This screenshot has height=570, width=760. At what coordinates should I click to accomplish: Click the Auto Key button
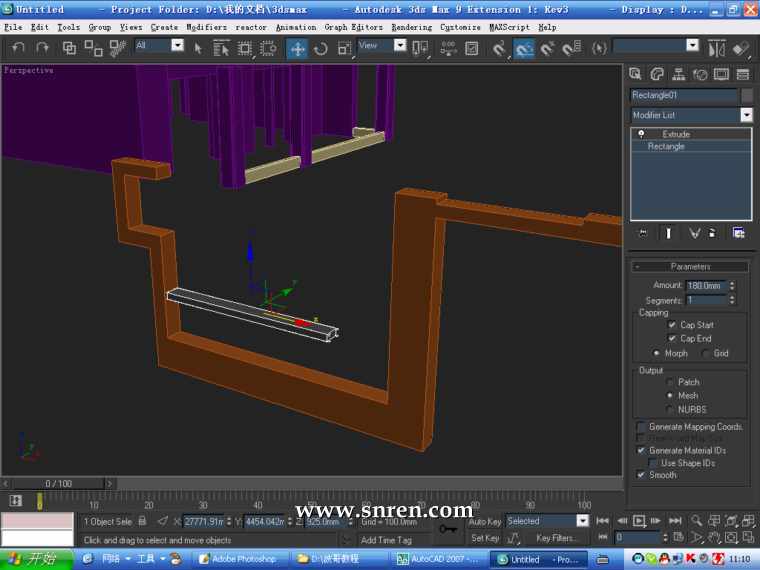(x=484, y=521)
